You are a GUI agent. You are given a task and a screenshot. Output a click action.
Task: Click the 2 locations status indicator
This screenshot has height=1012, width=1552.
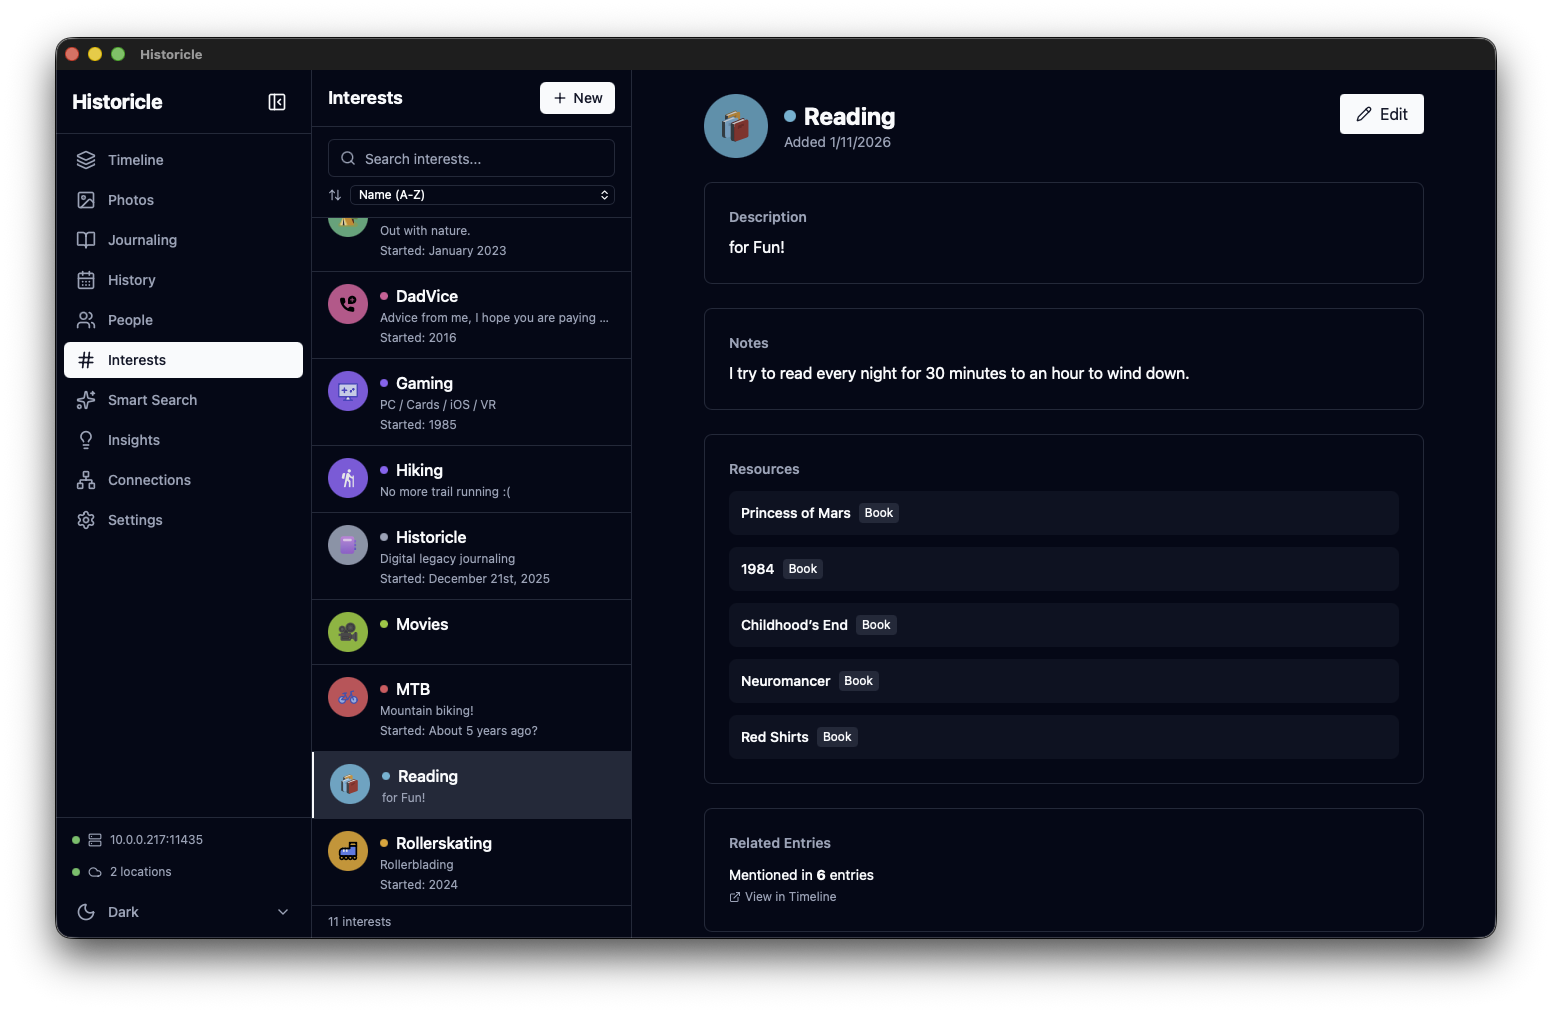click(140, 872)
